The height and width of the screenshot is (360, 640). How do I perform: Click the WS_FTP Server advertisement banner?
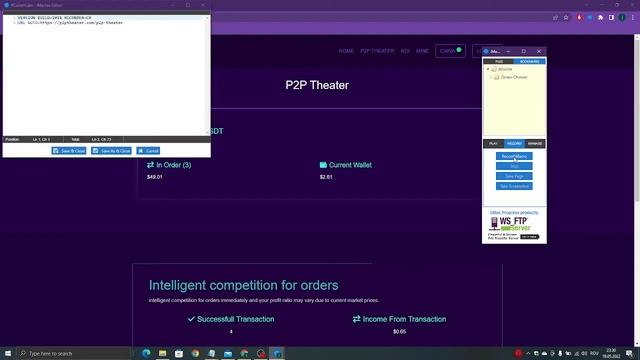pos(514,228)
